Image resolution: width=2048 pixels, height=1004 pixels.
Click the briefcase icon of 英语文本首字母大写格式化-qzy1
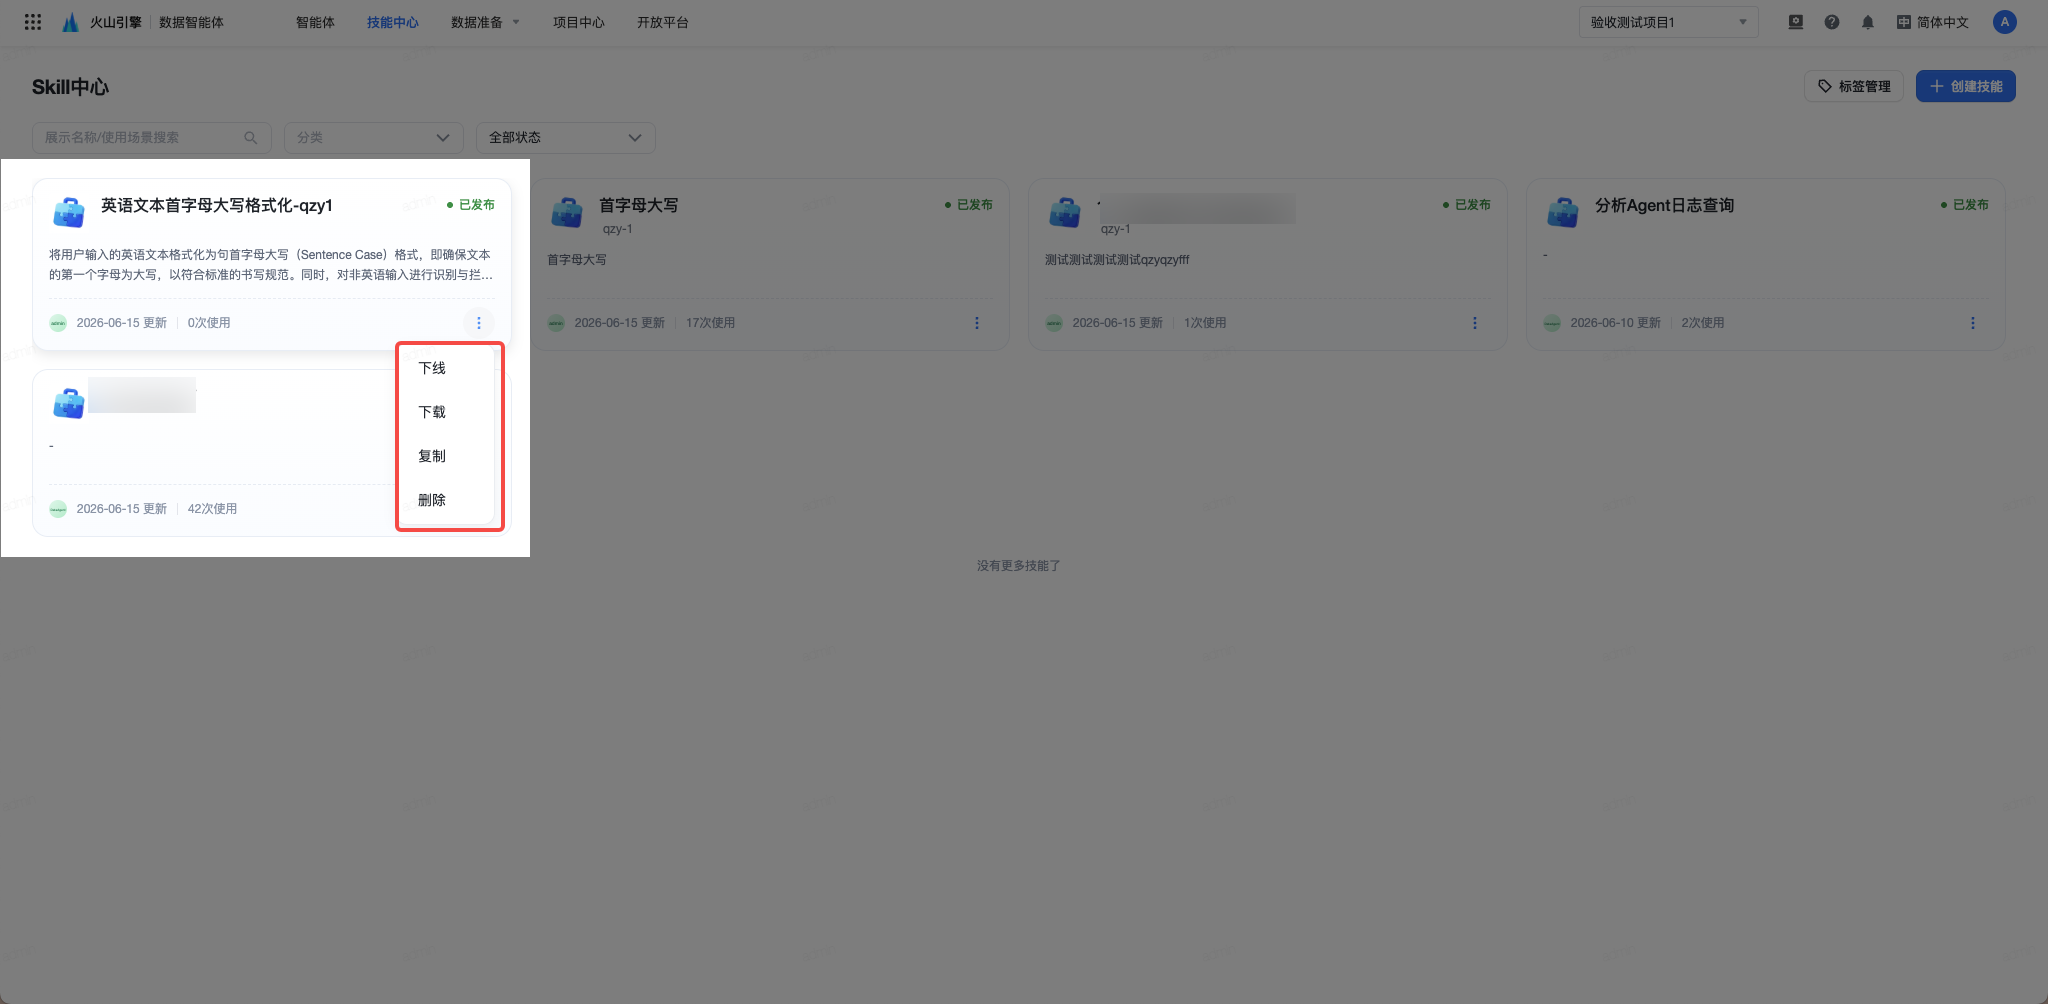(69, 212)
